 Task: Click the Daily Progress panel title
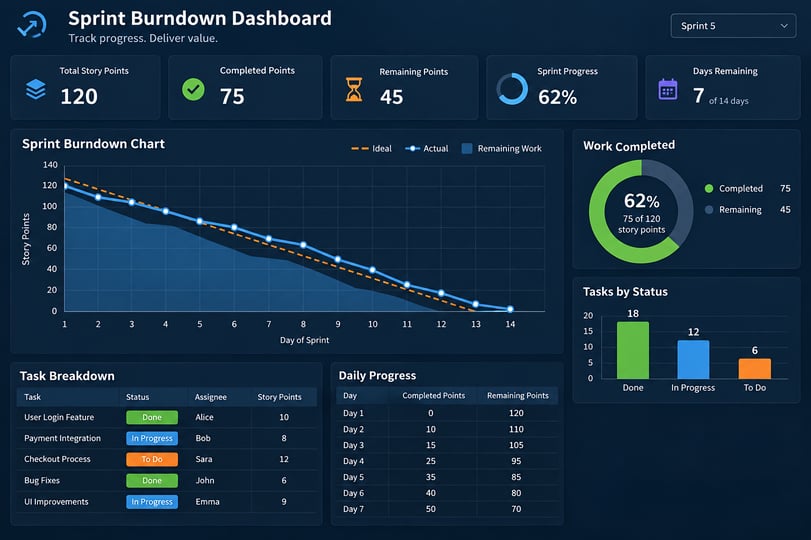point(377,376)
